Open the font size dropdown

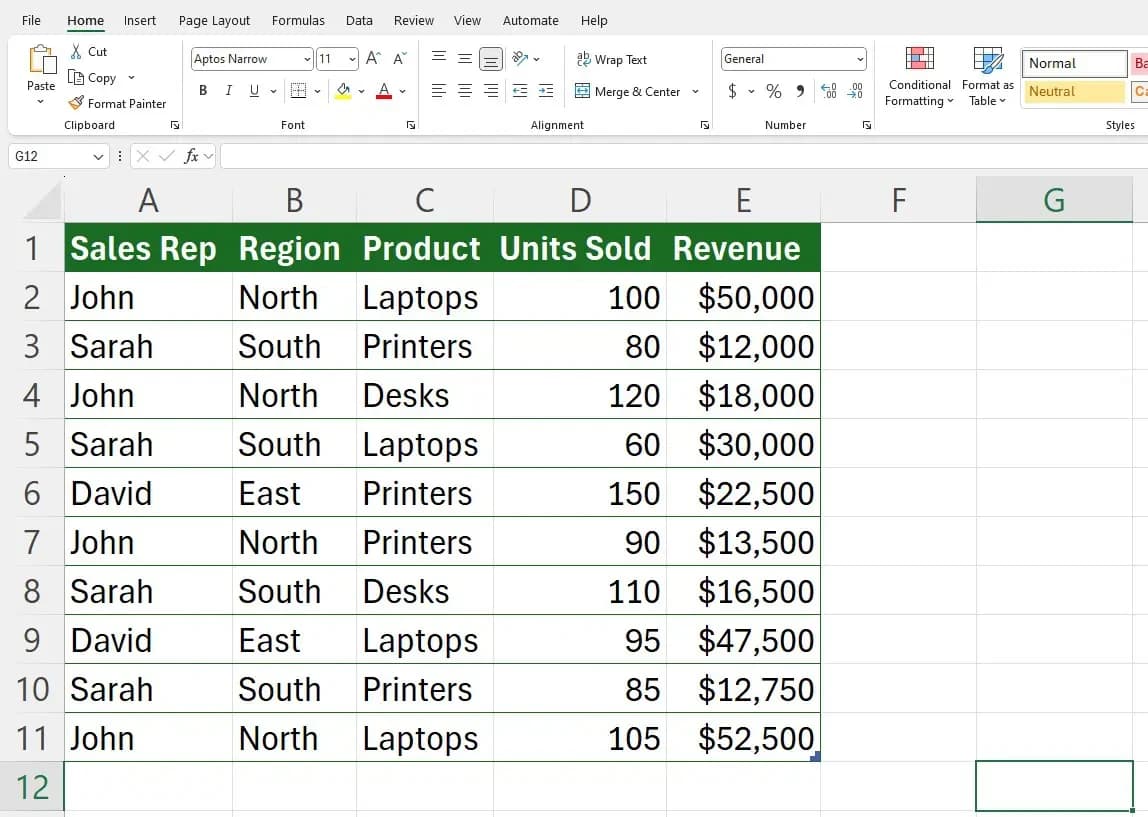(352, 59)
